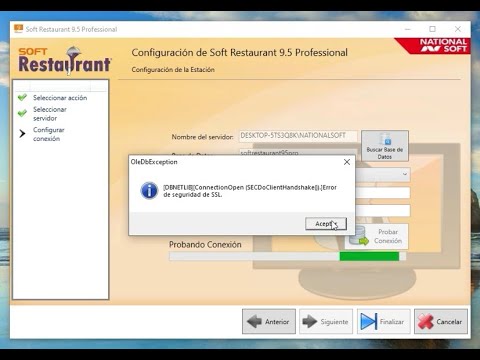
Task: Select the Configurar conexión step
Action: [x=49, y=134]
